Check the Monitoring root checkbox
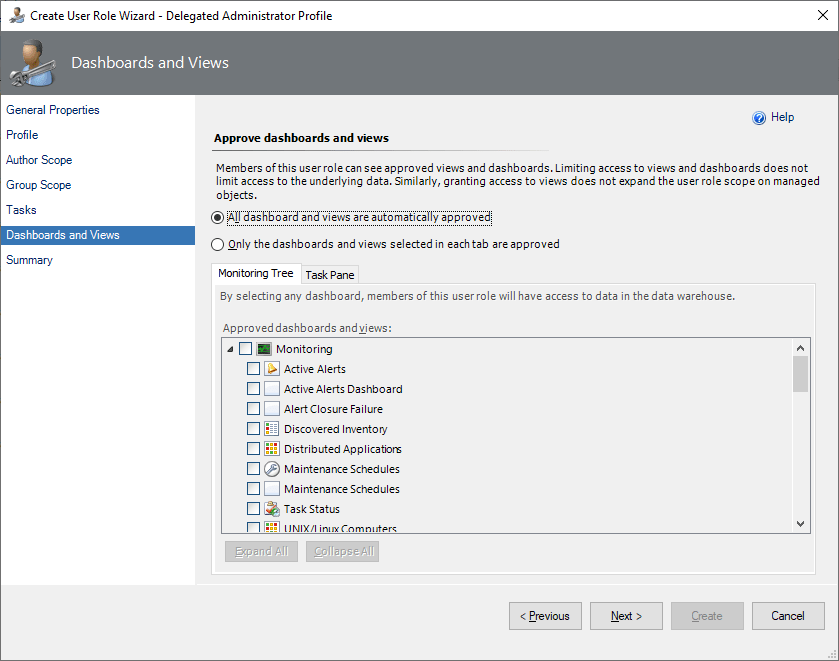Viewport: 839px width, 661px height. coord(246,349)
